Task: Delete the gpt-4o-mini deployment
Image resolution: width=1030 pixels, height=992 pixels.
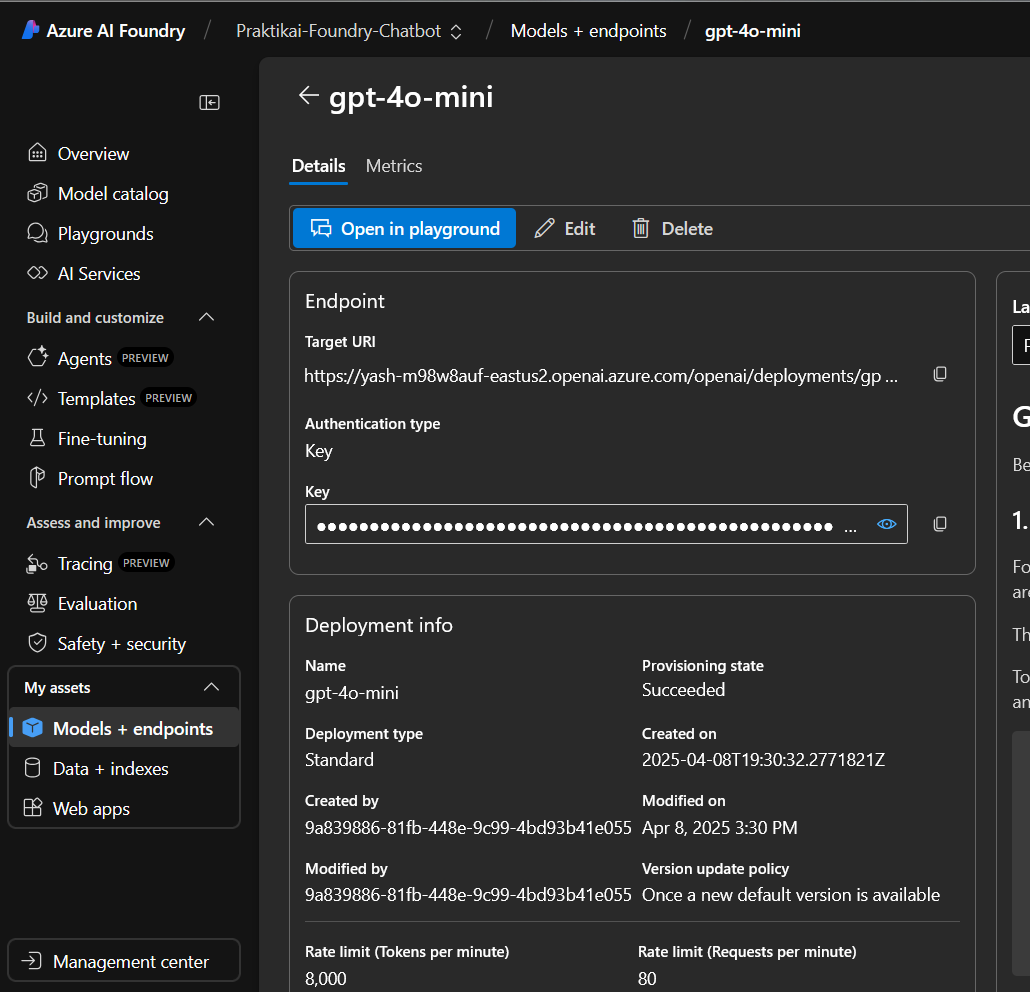Action: coord(672,228)
